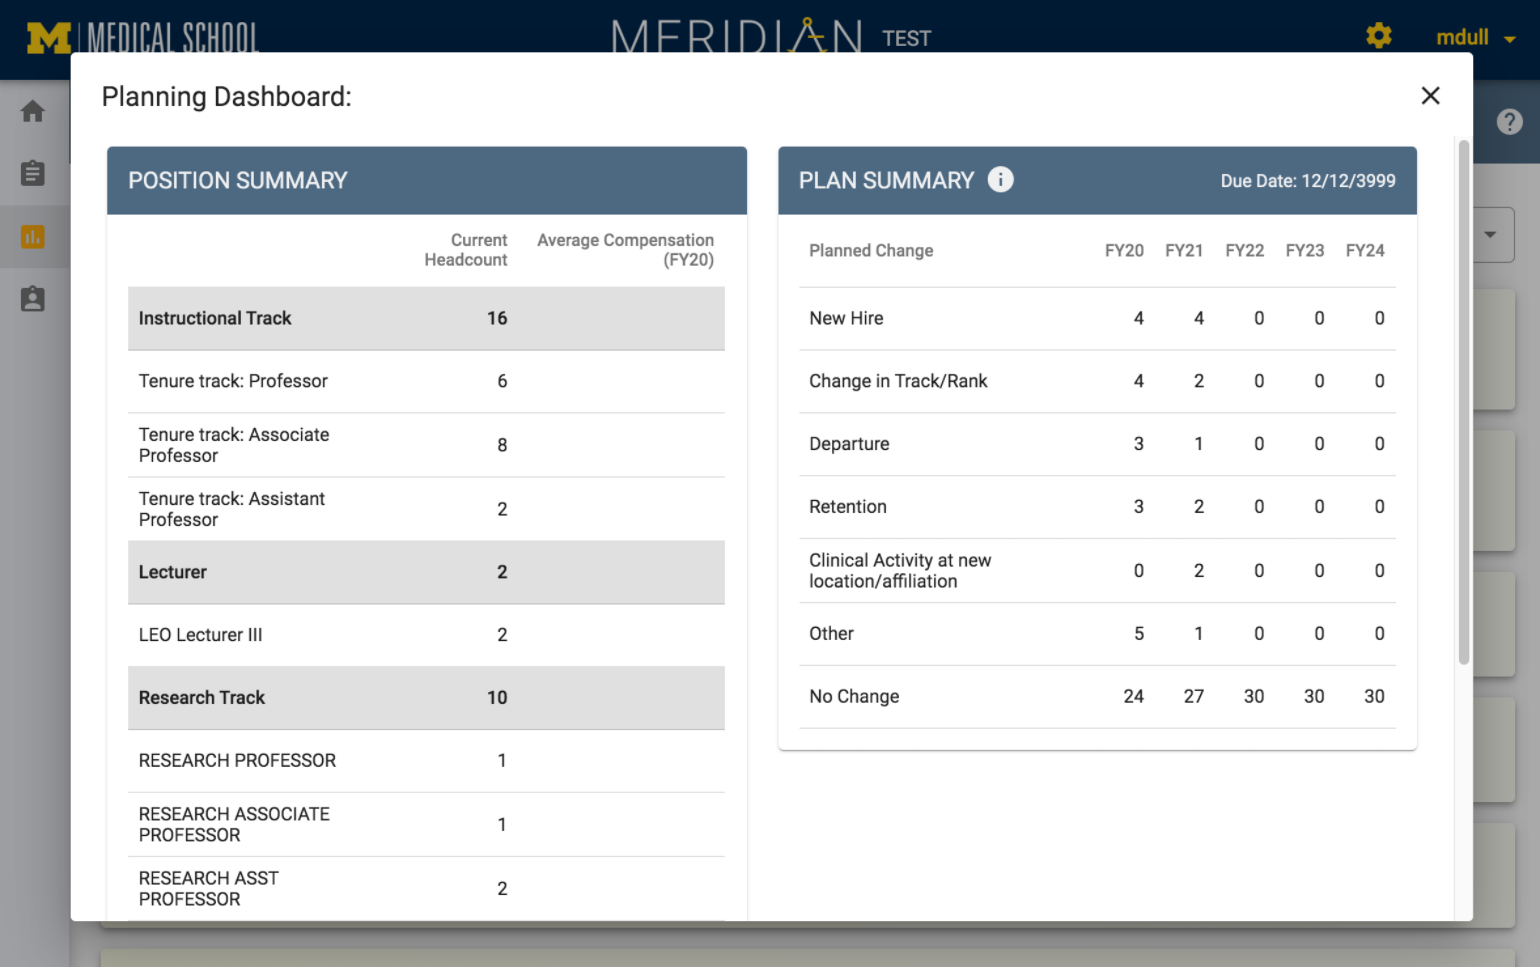Click Instructional Track headcount 16
1540x967 pixels.
click(x=497, y=318)
